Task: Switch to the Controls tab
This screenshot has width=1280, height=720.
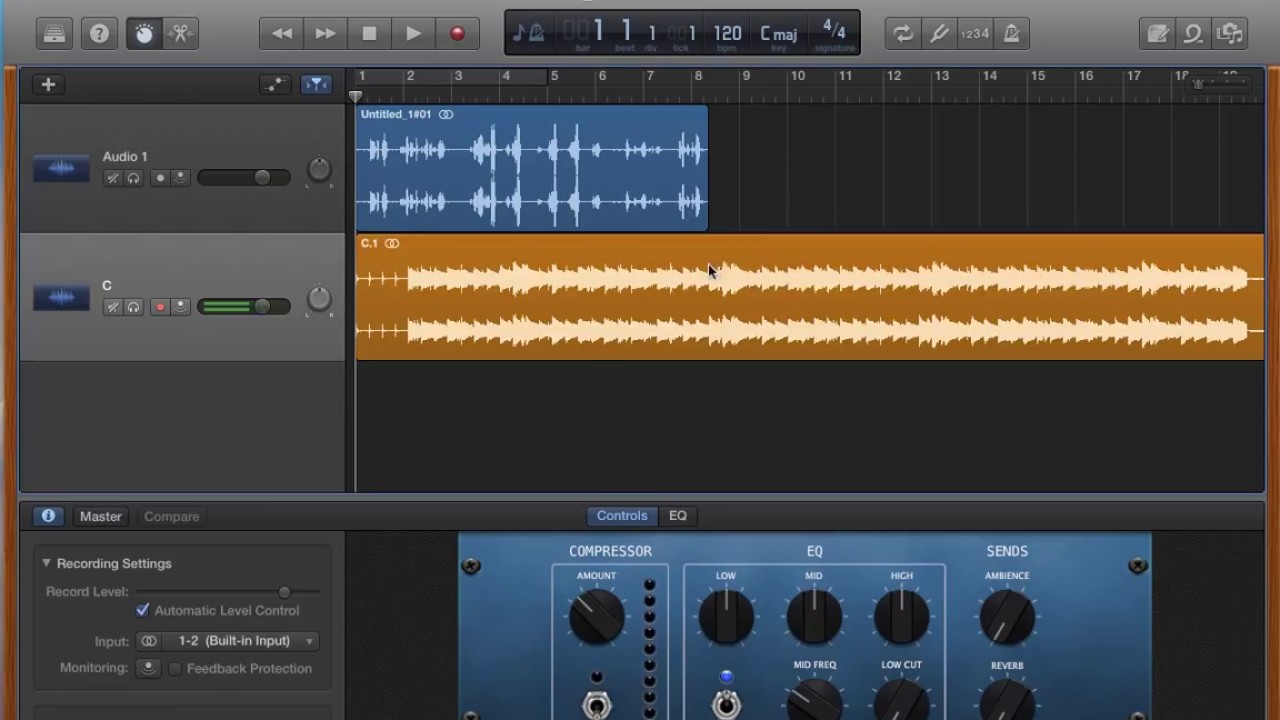Action: [622, 516]
